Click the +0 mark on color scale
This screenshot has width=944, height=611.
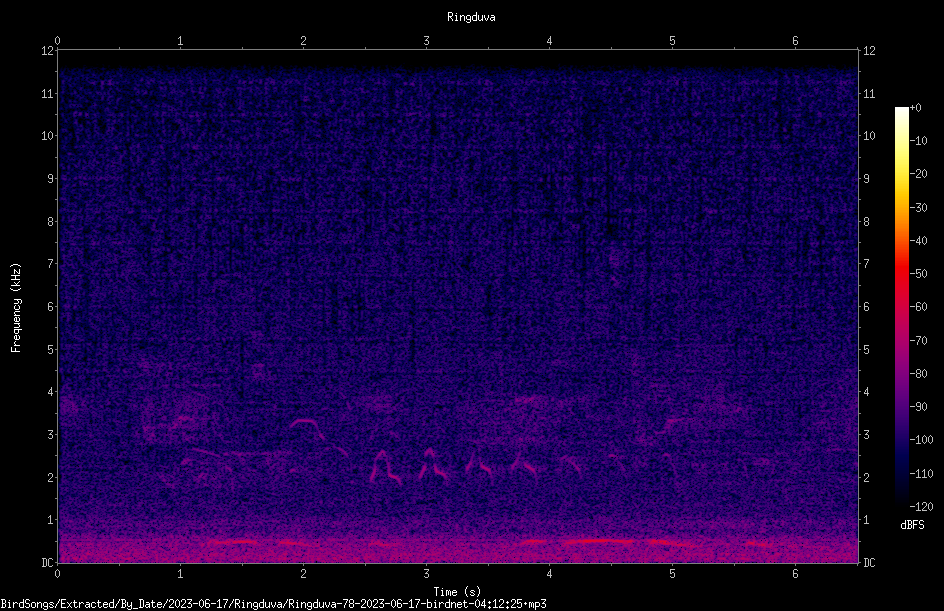coord(915,108)
